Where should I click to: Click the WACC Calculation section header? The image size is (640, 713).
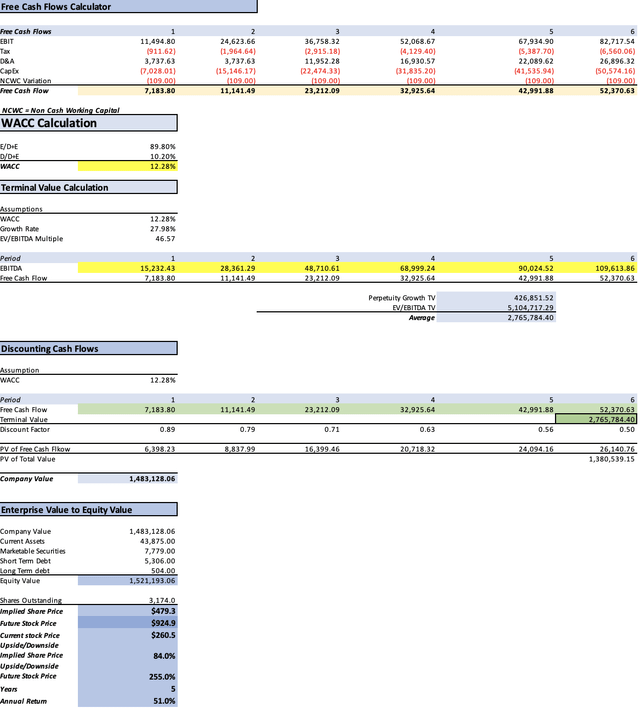(x=89, y=123)
